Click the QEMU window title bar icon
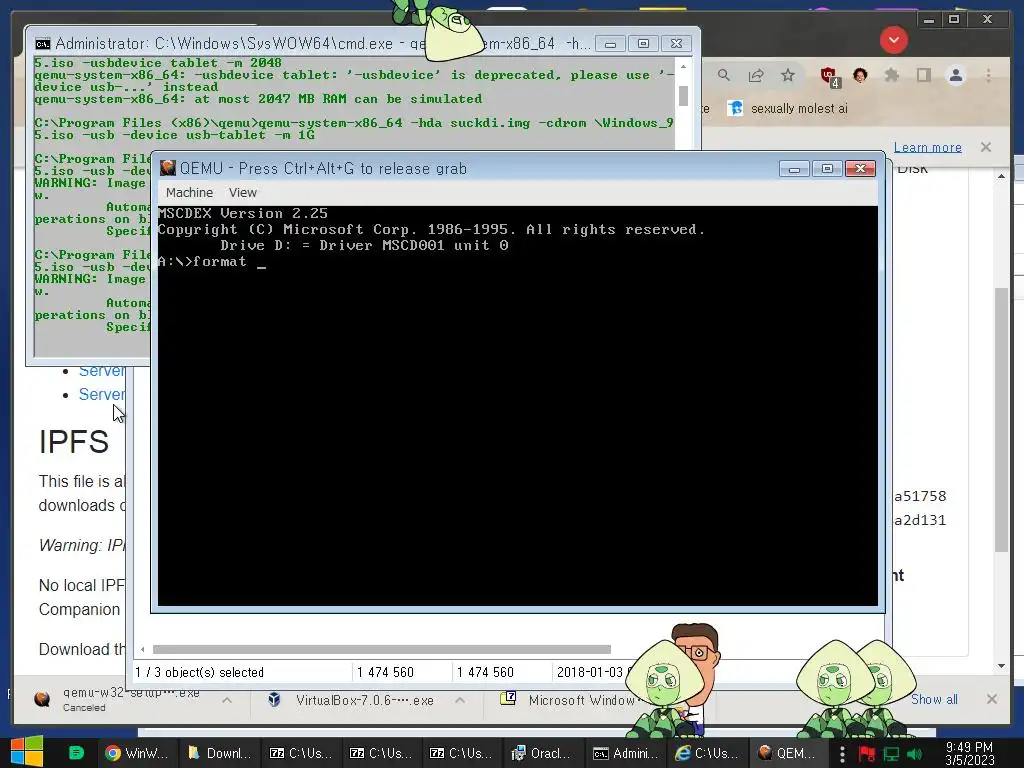This screenshot has width=1024, height=768. click(168, 168)
